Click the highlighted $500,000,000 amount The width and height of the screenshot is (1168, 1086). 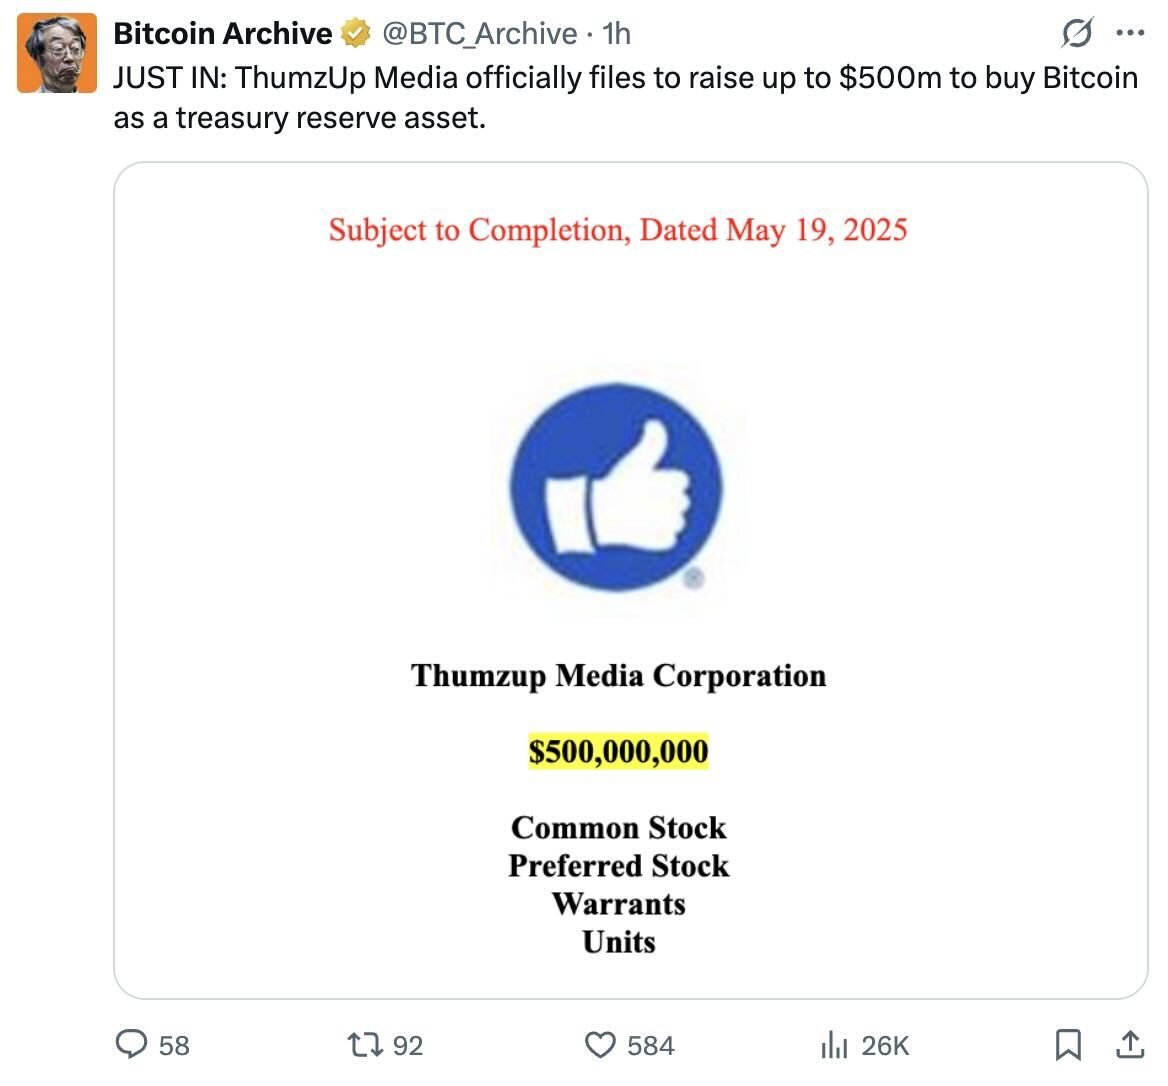pyautogui.click(x=618, y=751)
